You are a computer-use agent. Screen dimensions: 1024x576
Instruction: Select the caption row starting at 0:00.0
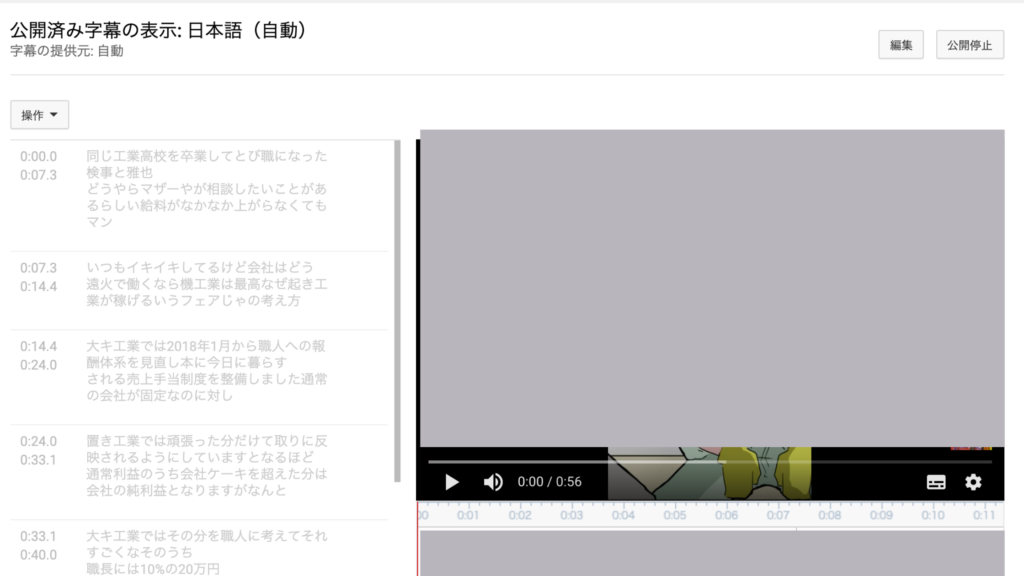(199, 196)
